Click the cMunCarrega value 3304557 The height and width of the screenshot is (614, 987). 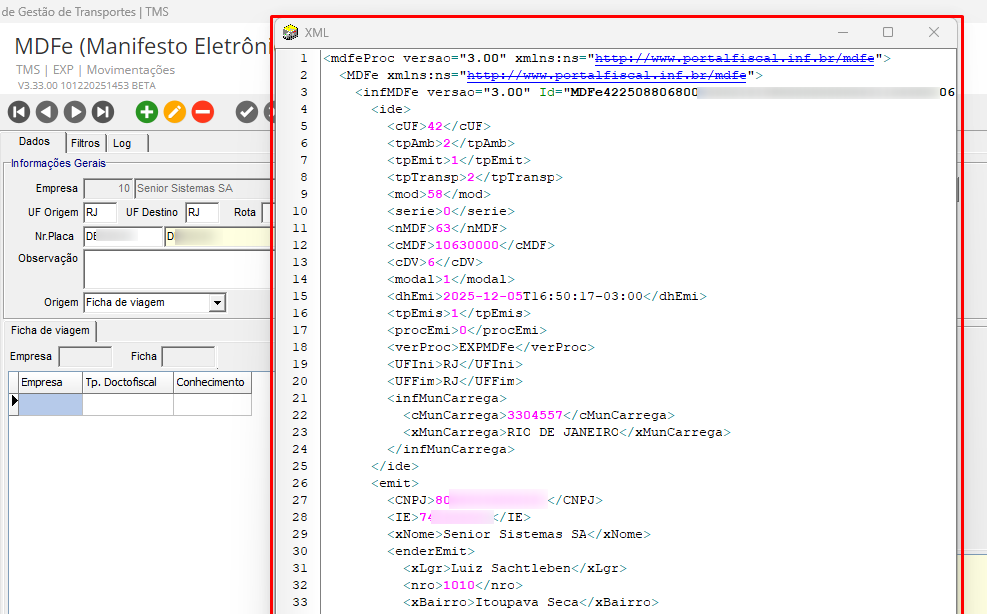click(534, 415)
